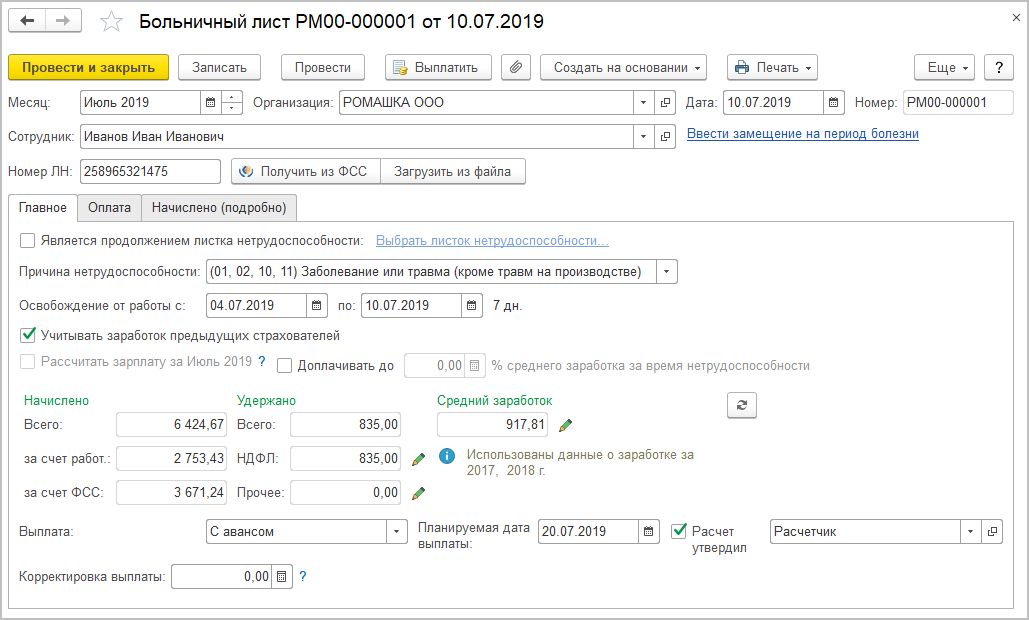The image size is (1029, 620).
Task: Toggle the Доплачивать до checkbox
Action: (x=285, y=365)
